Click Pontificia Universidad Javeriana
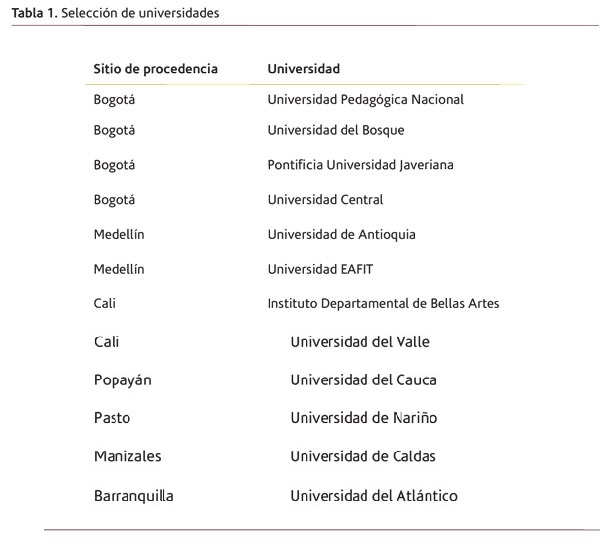This screenshot has width=600, height=550. (360, 165)
